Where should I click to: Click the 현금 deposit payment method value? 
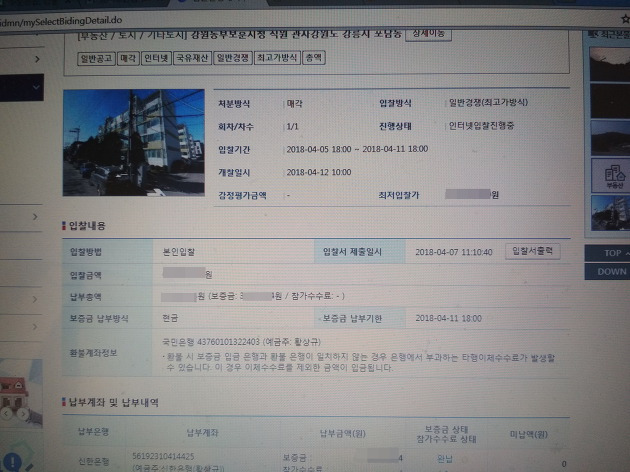point(170,318)
